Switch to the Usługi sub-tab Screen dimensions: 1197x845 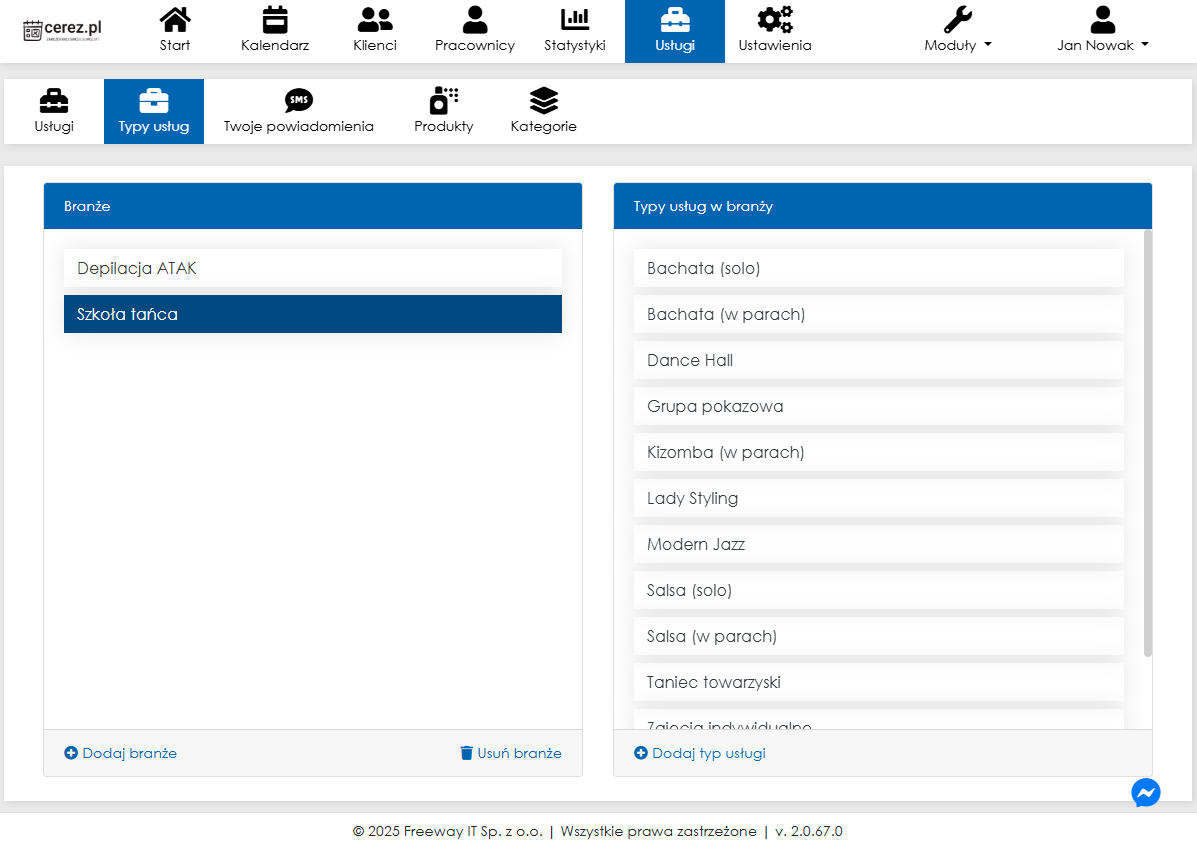(x=54, y=111)
